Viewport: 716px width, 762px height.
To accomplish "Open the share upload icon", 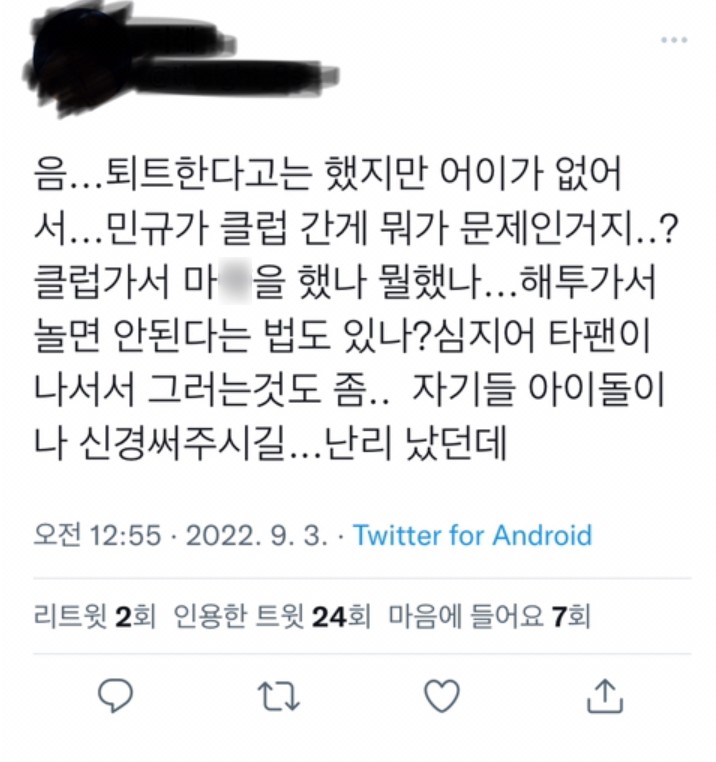I will click(605, 696).
